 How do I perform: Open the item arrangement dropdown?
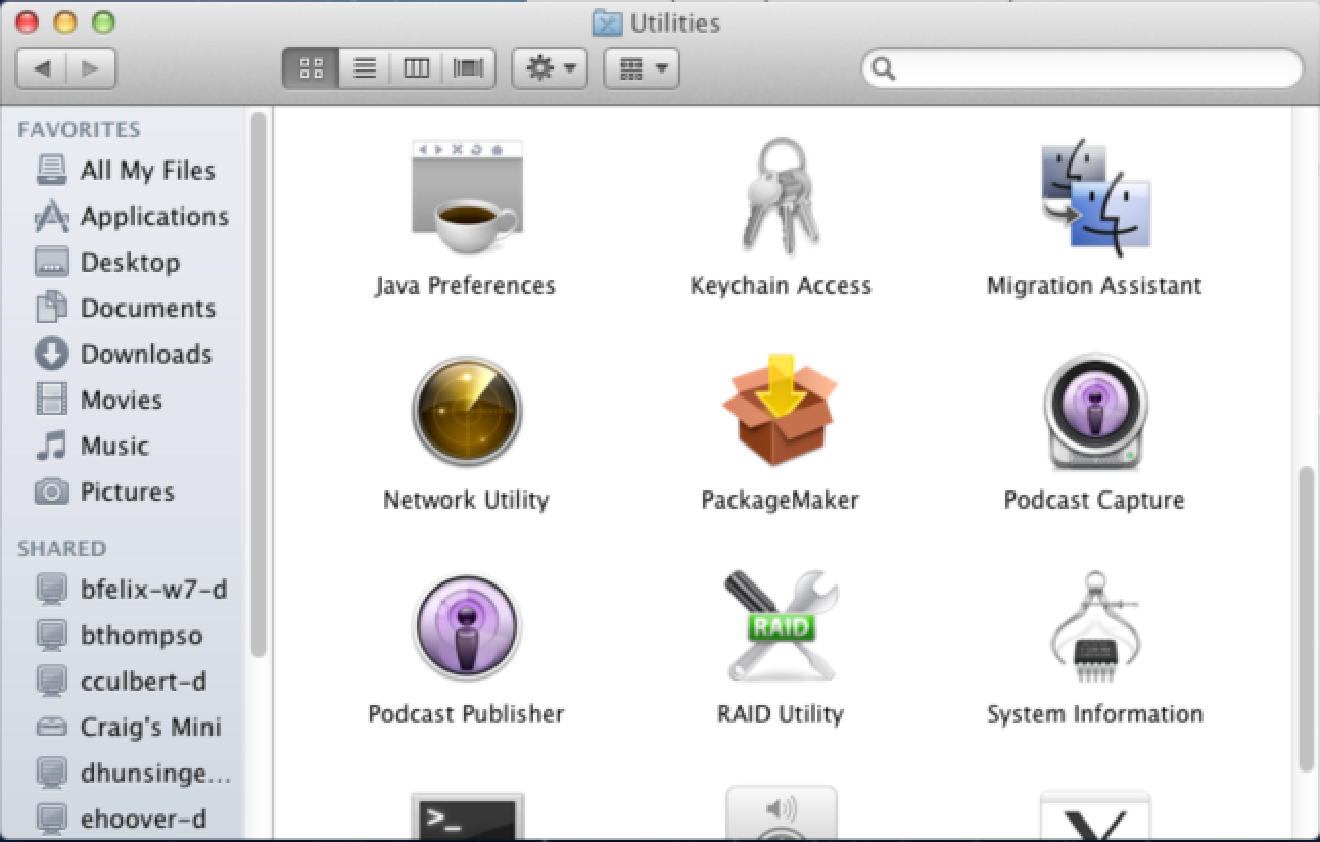pos(641,69)
